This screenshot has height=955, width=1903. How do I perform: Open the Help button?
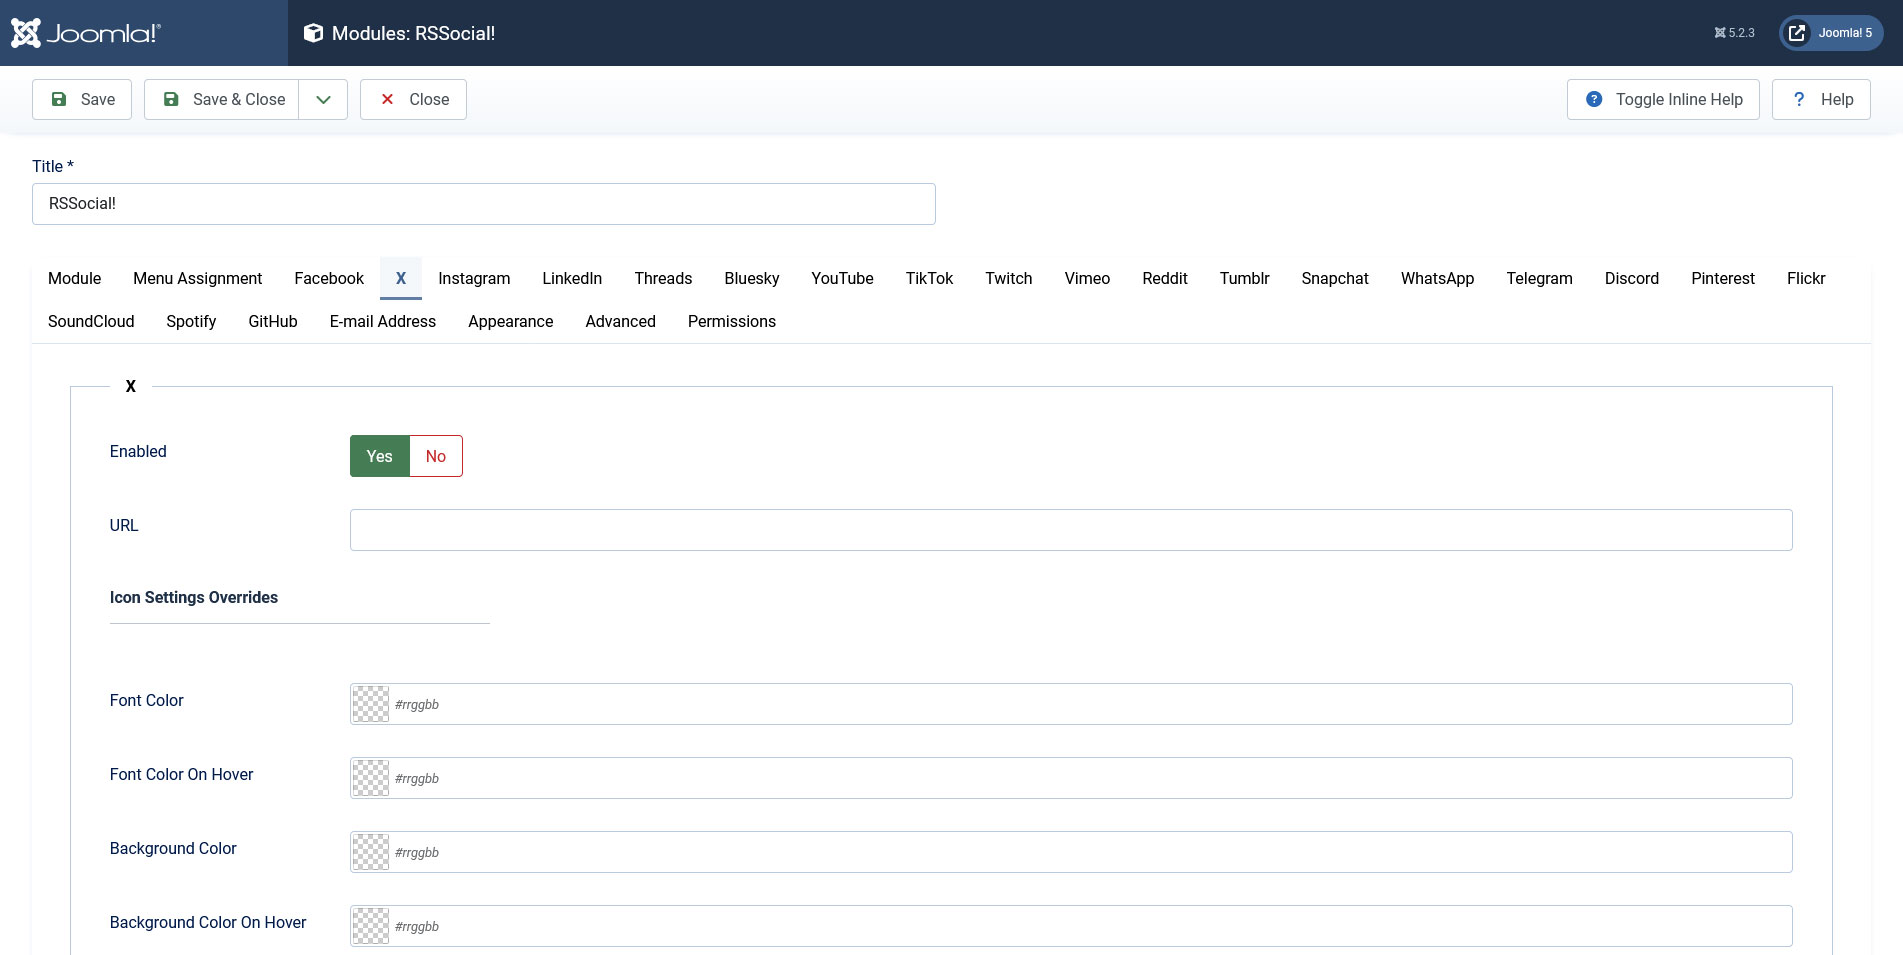coord(1821,99)
